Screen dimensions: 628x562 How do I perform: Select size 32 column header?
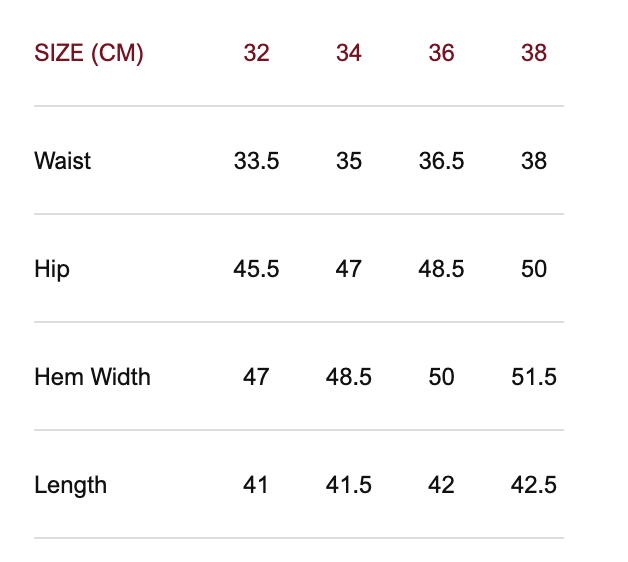[x=256, y=53]
